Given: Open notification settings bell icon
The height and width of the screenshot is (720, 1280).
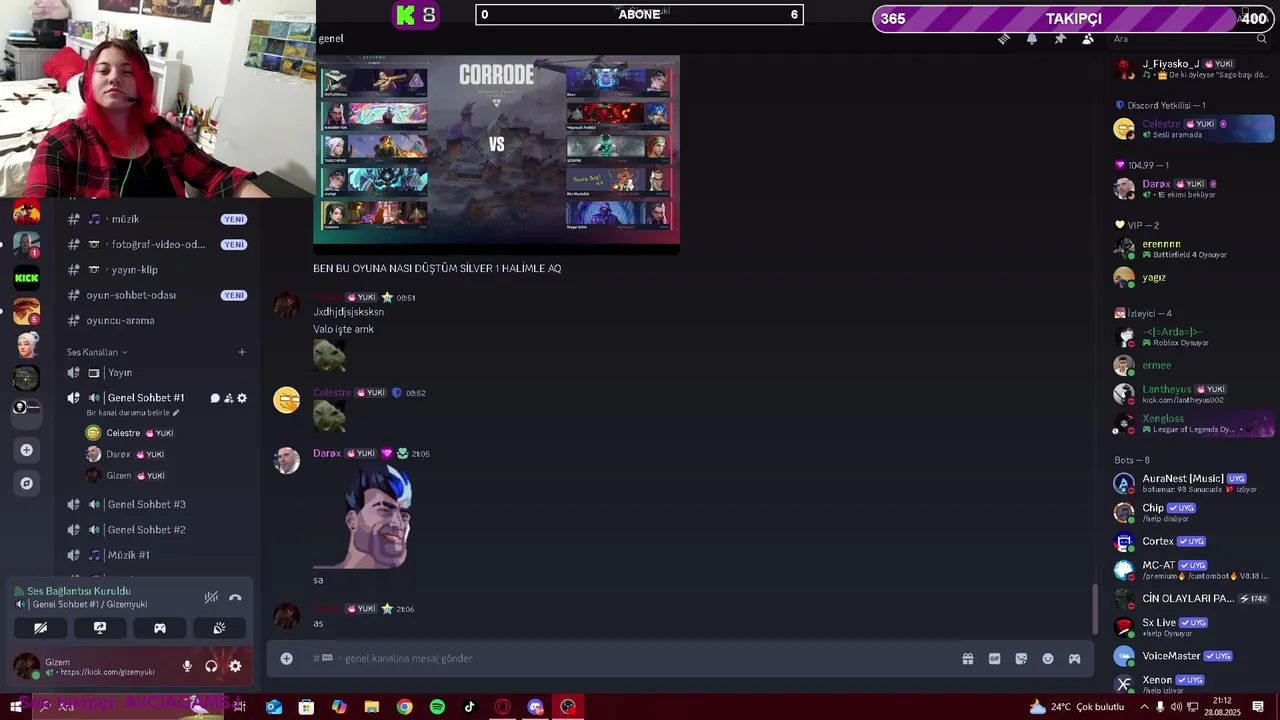Looking at the screenshot, I should [x=1032, y=39].
